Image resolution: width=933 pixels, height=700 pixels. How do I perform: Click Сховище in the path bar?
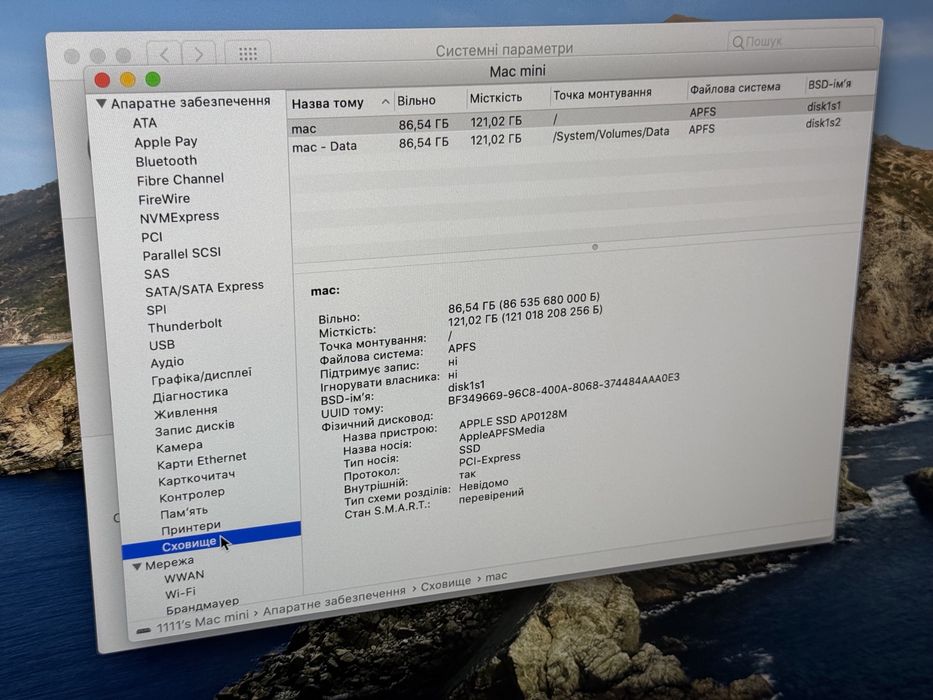446,585
